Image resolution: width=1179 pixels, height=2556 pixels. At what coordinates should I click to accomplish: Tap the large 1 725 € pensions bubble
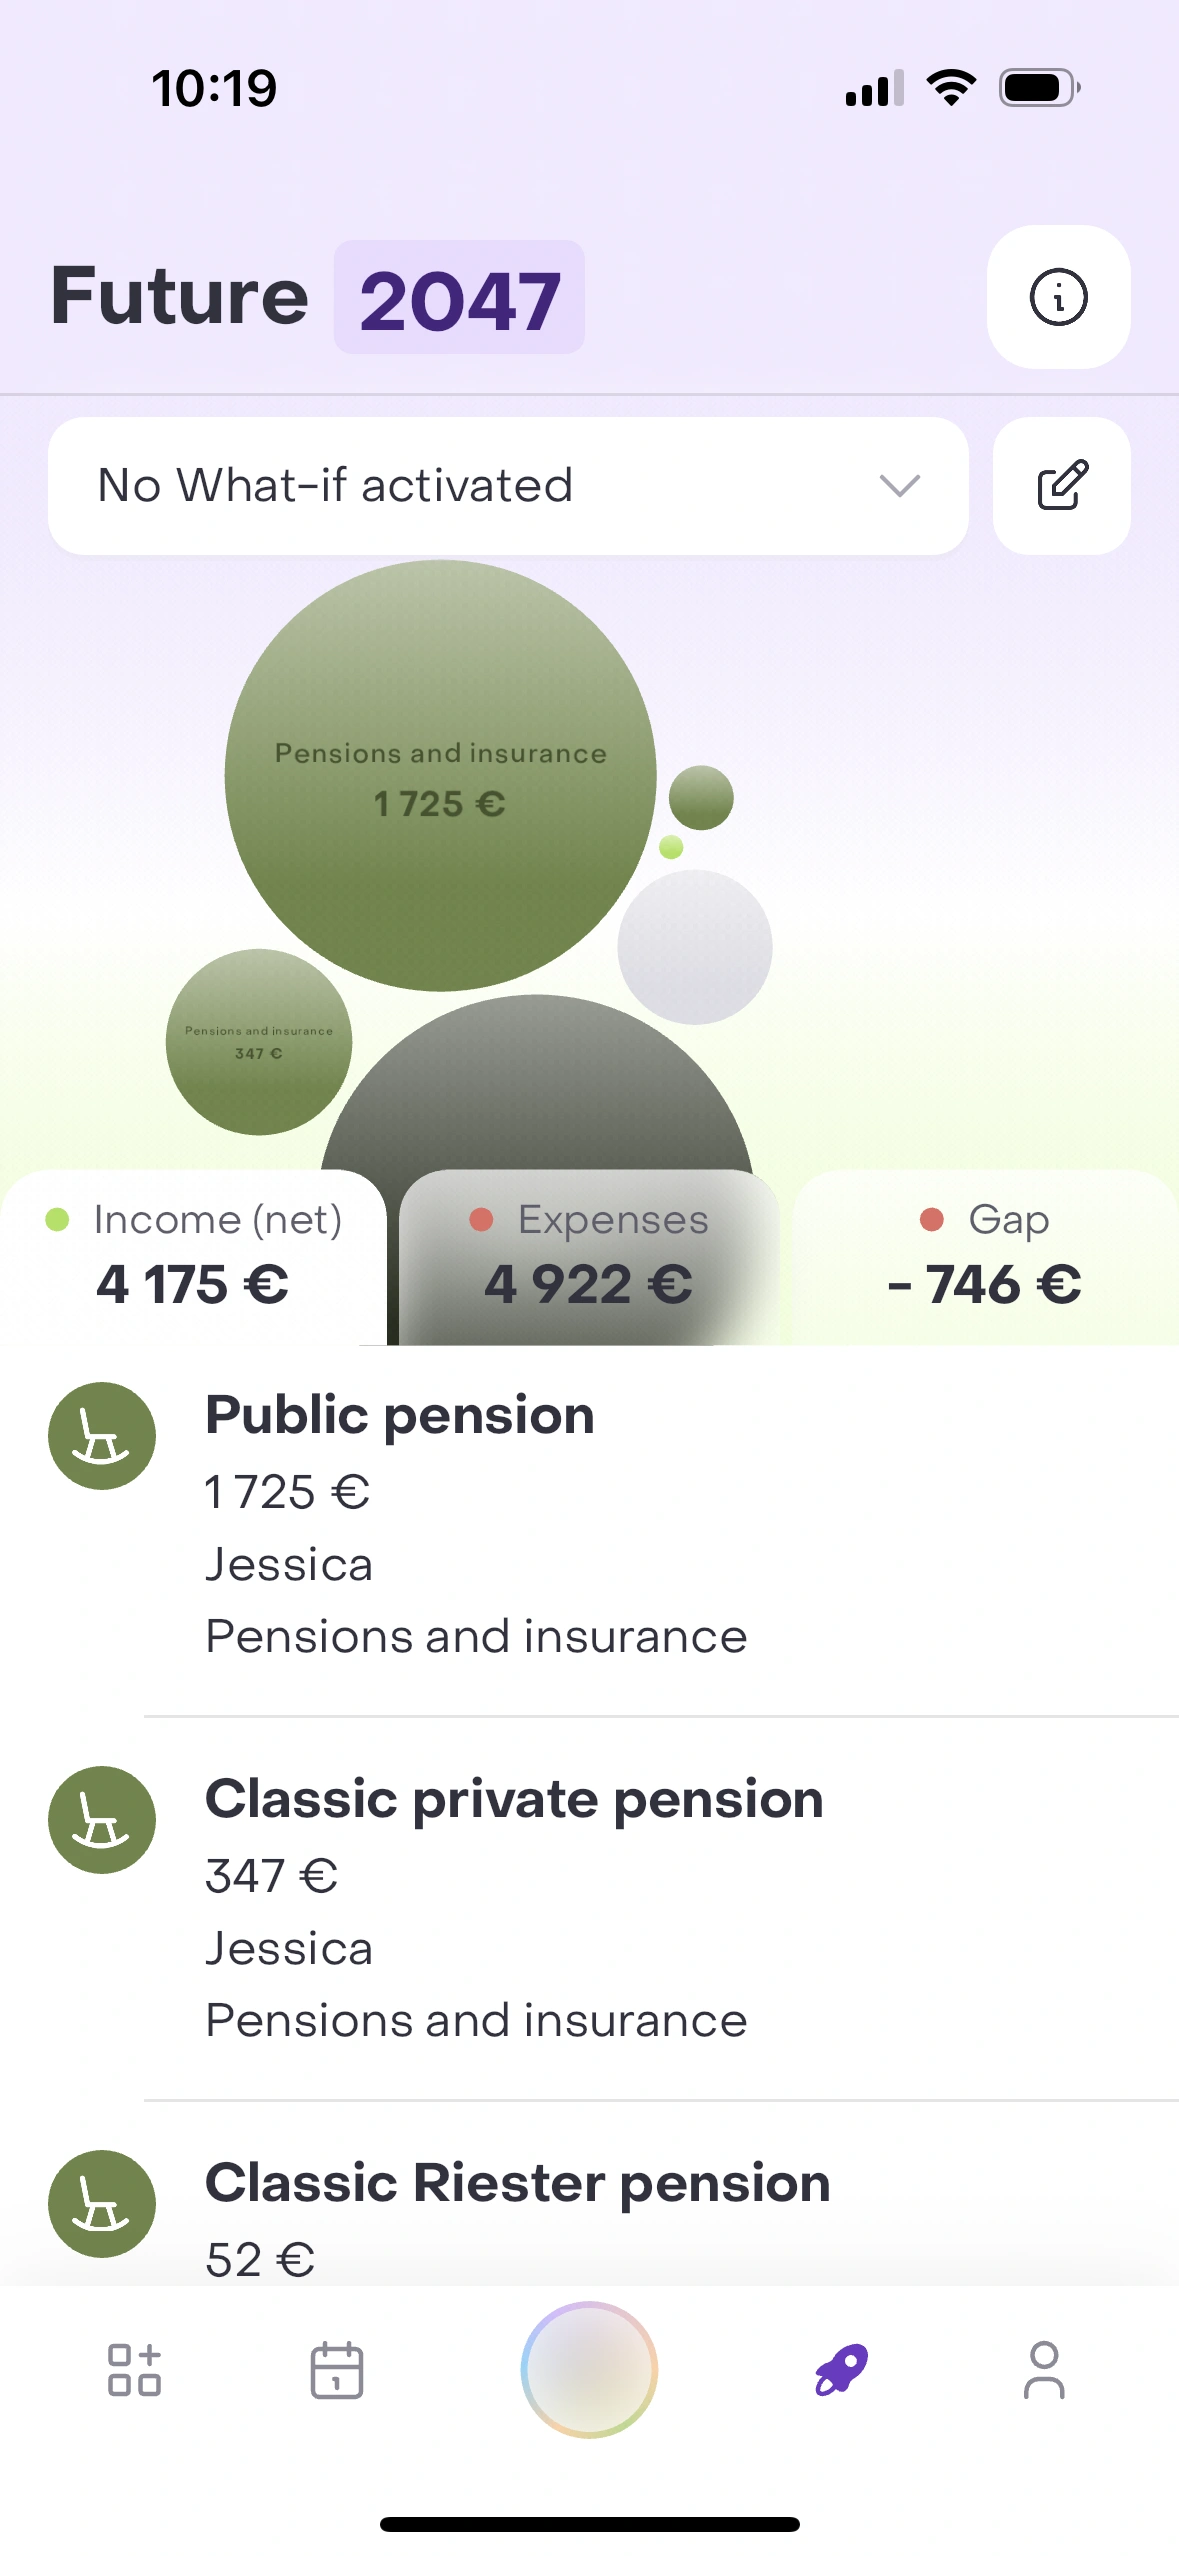coord(440,776)
